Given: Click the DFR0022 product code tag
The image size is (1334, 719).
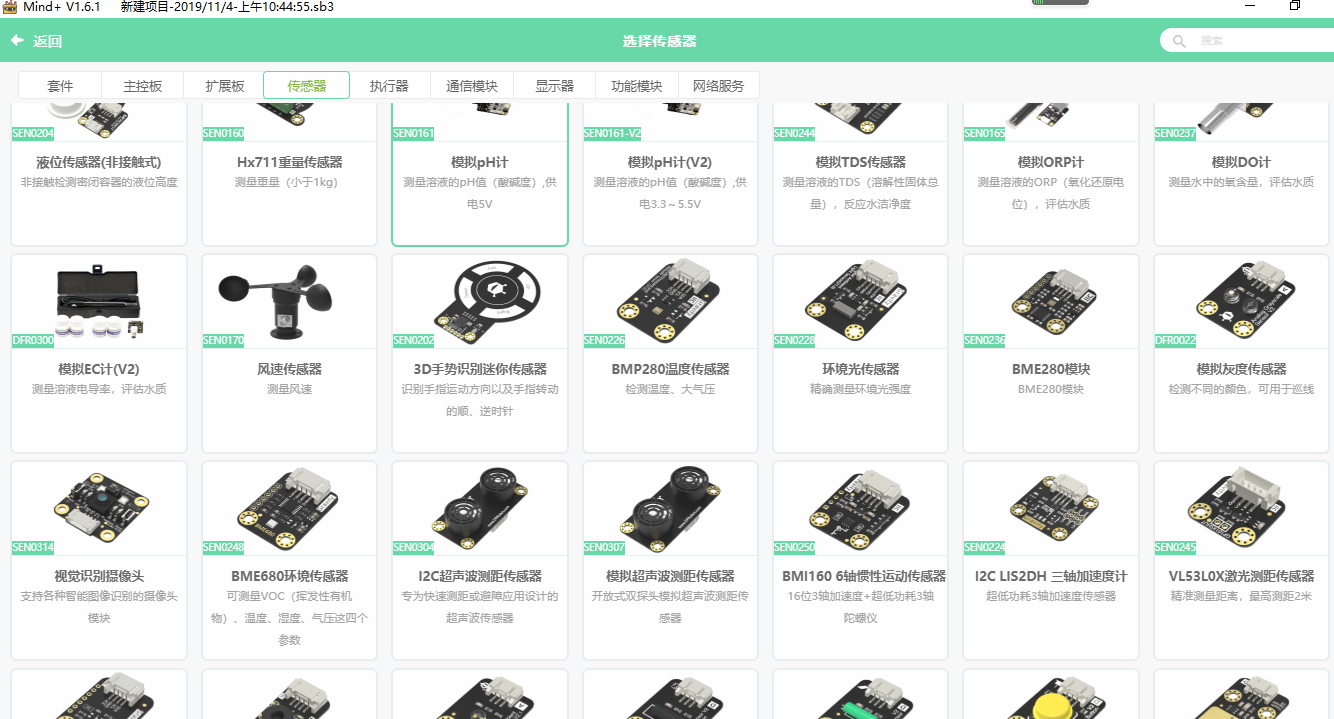Looking at the screenshot, I should click(1175, 341).
